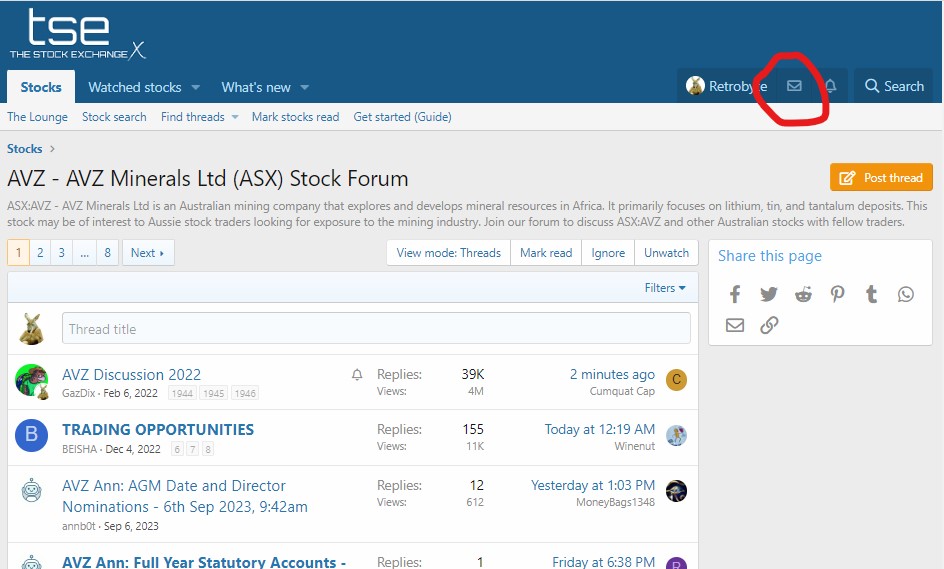Jump to page 1944 of AVZ Discussion
The image size is (944, 569).
tap(182, 393)
